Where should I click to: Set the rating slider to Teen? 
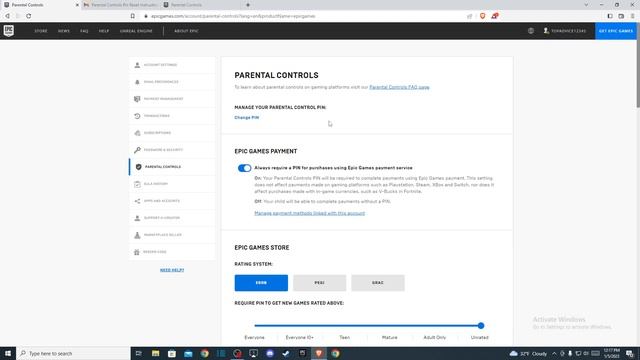tap(344, 326)
